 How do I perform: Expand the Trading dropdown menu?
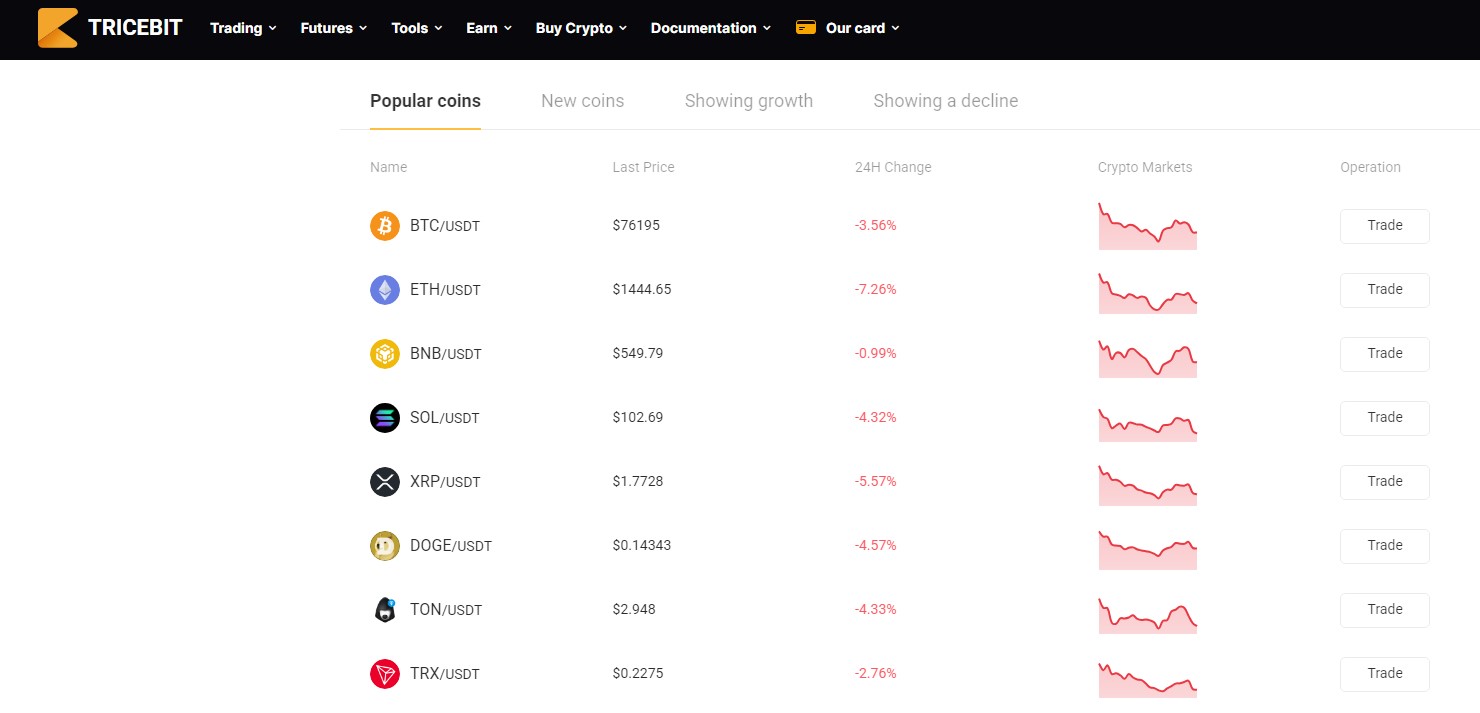243,28
